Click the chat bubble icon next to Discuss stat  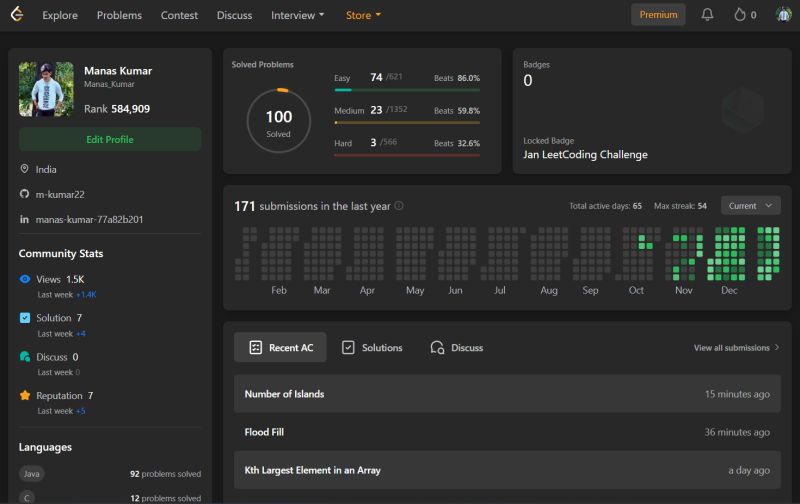pyautogui.click(x=24, y=357)
